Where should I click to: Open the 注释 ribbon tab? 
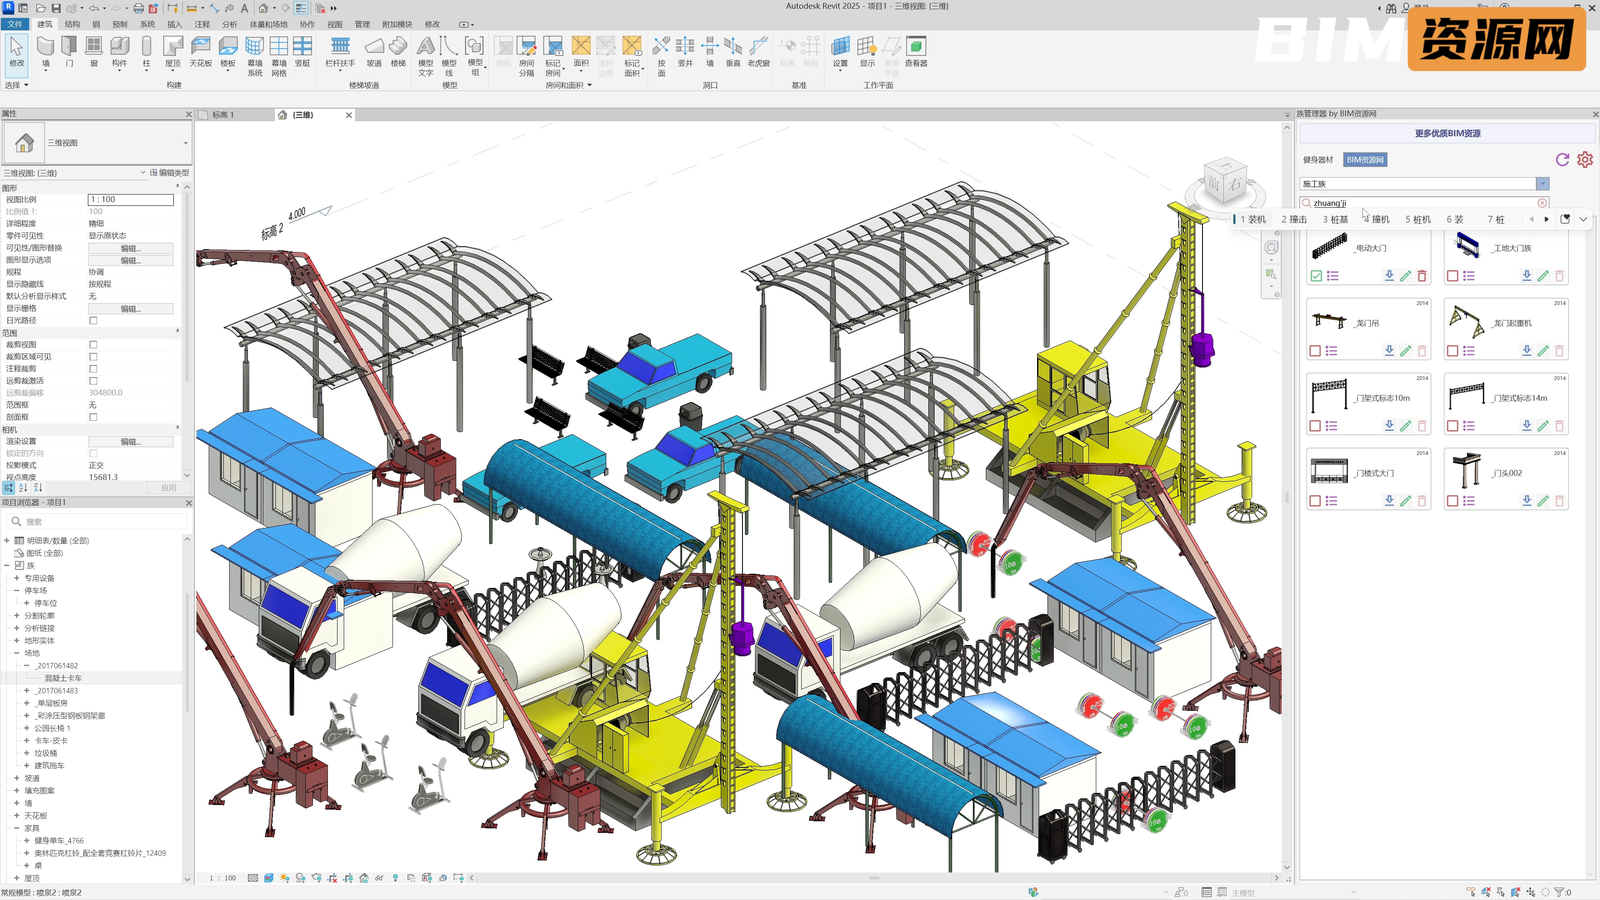click(202, 24)
